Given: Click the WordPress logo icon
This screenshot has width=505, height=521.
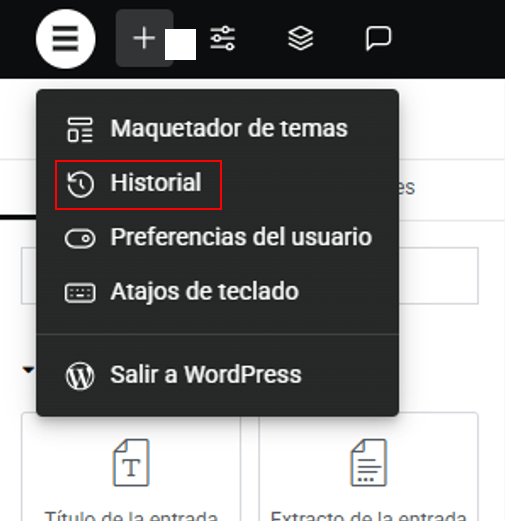Looking at the screenshot, I should point(80,376).
